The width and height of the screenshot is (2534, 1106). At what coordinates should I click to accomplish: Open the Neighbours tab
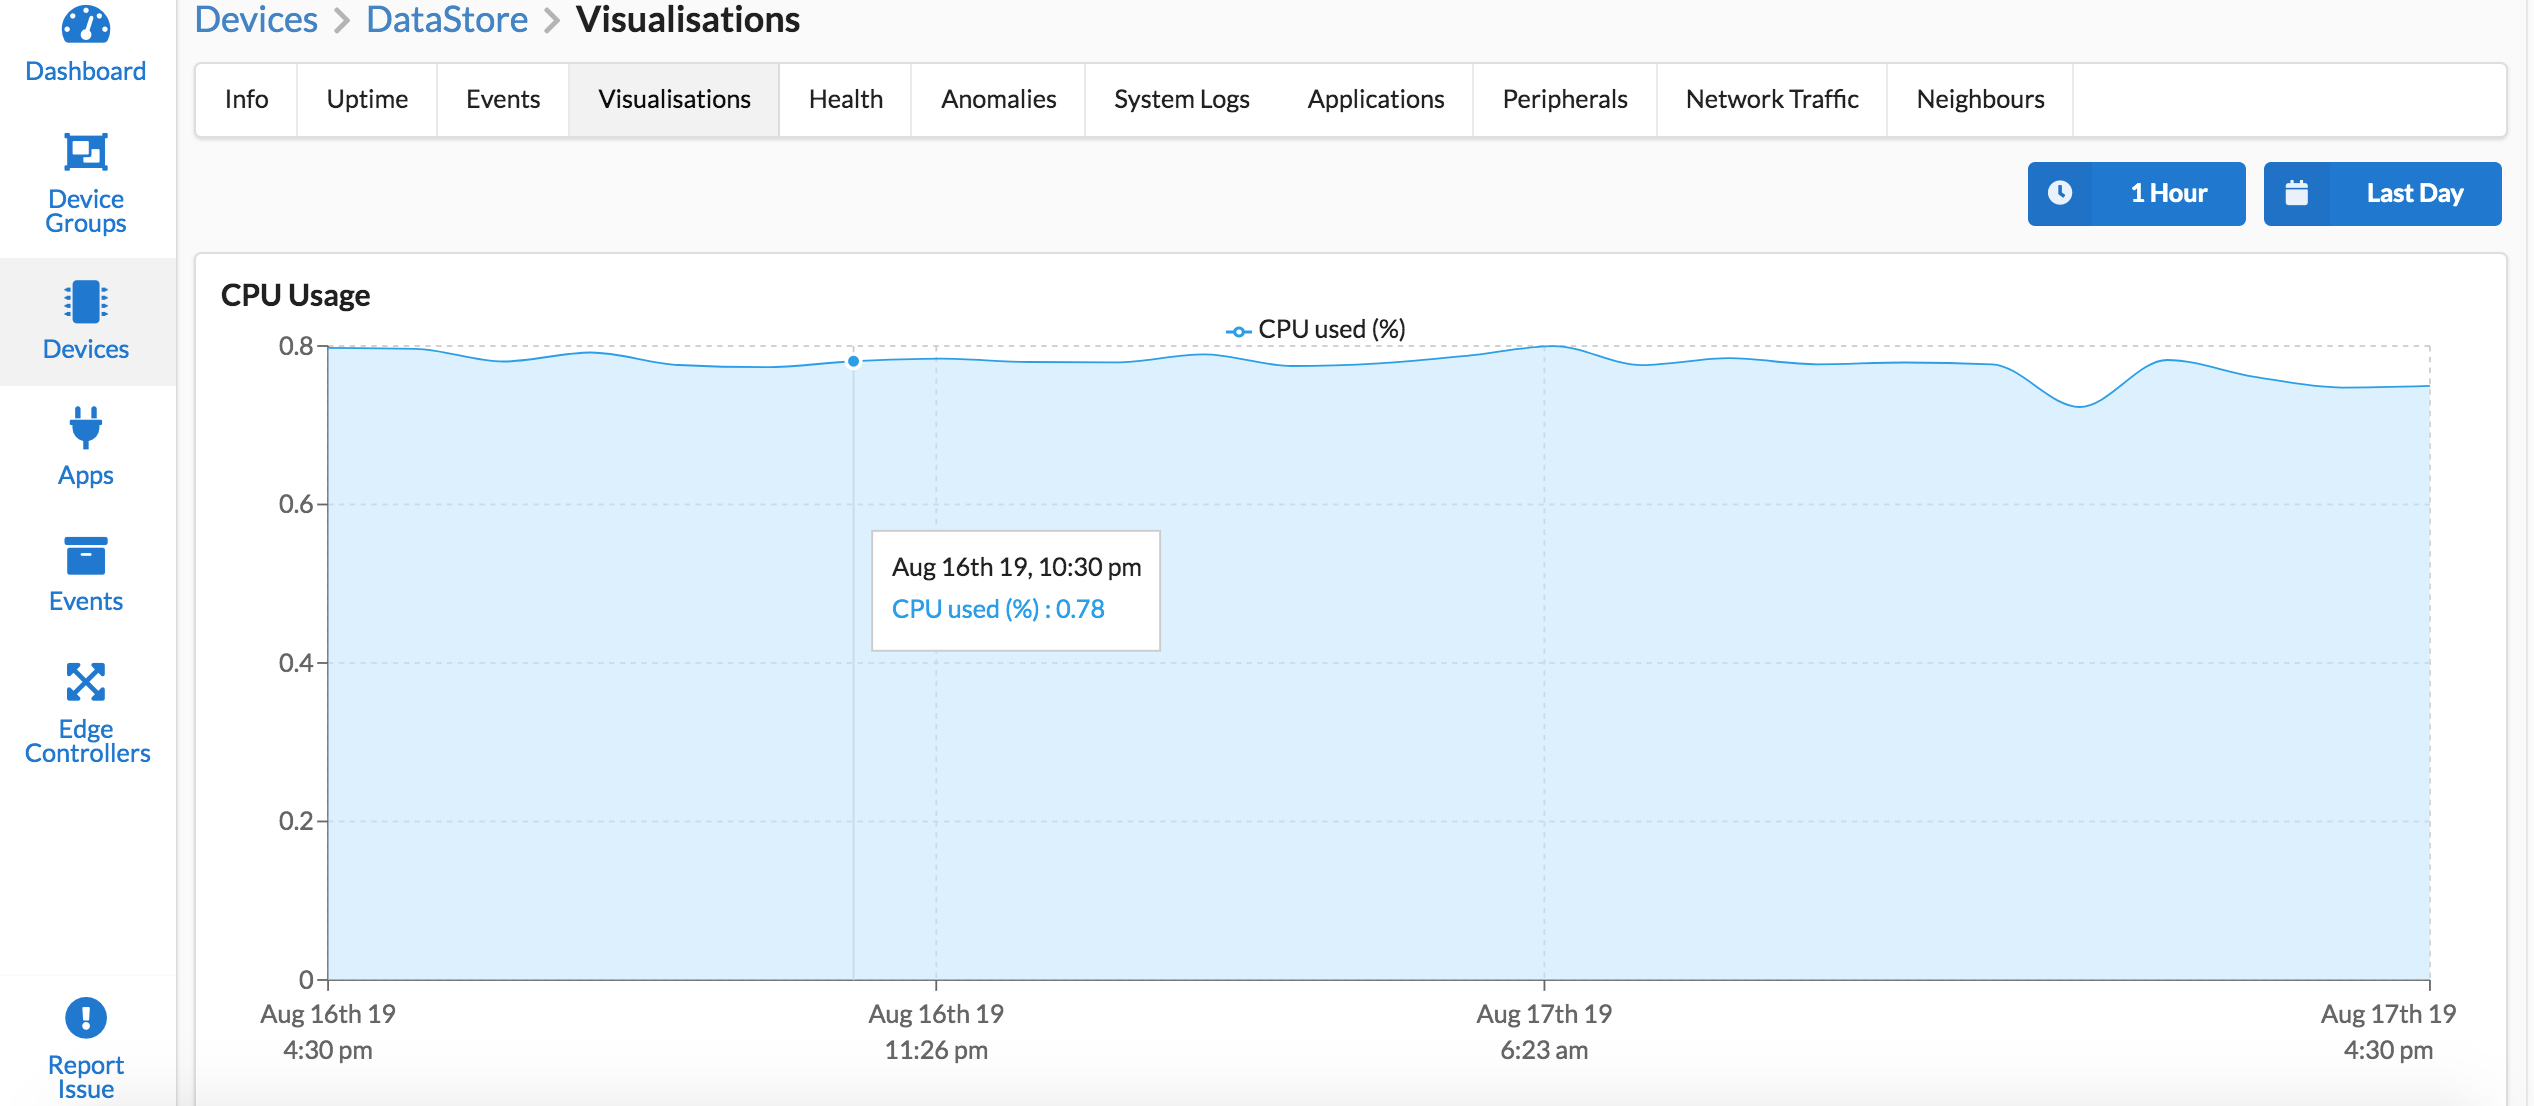pyautogui.click(x=1979, y=99)
